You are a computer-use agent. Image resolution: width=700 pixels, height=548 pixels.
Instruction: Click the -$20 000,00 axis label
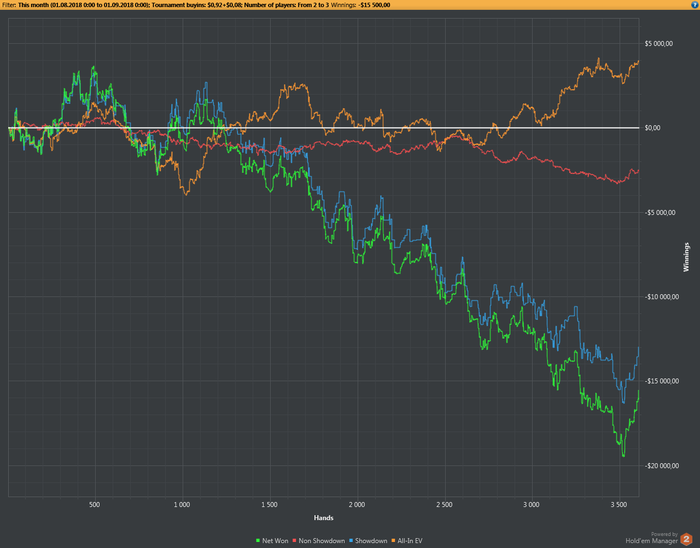click(x=662, y=466)
